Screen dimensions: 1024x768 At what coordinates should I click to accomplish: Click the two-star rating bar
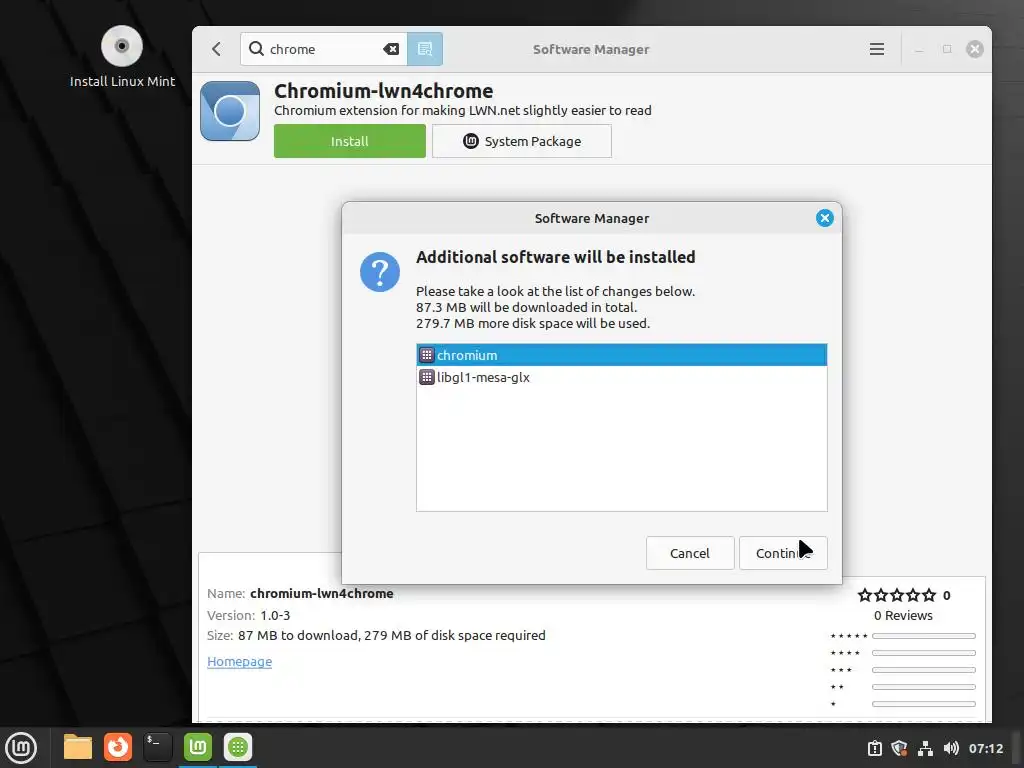click(x=923, y=687)
